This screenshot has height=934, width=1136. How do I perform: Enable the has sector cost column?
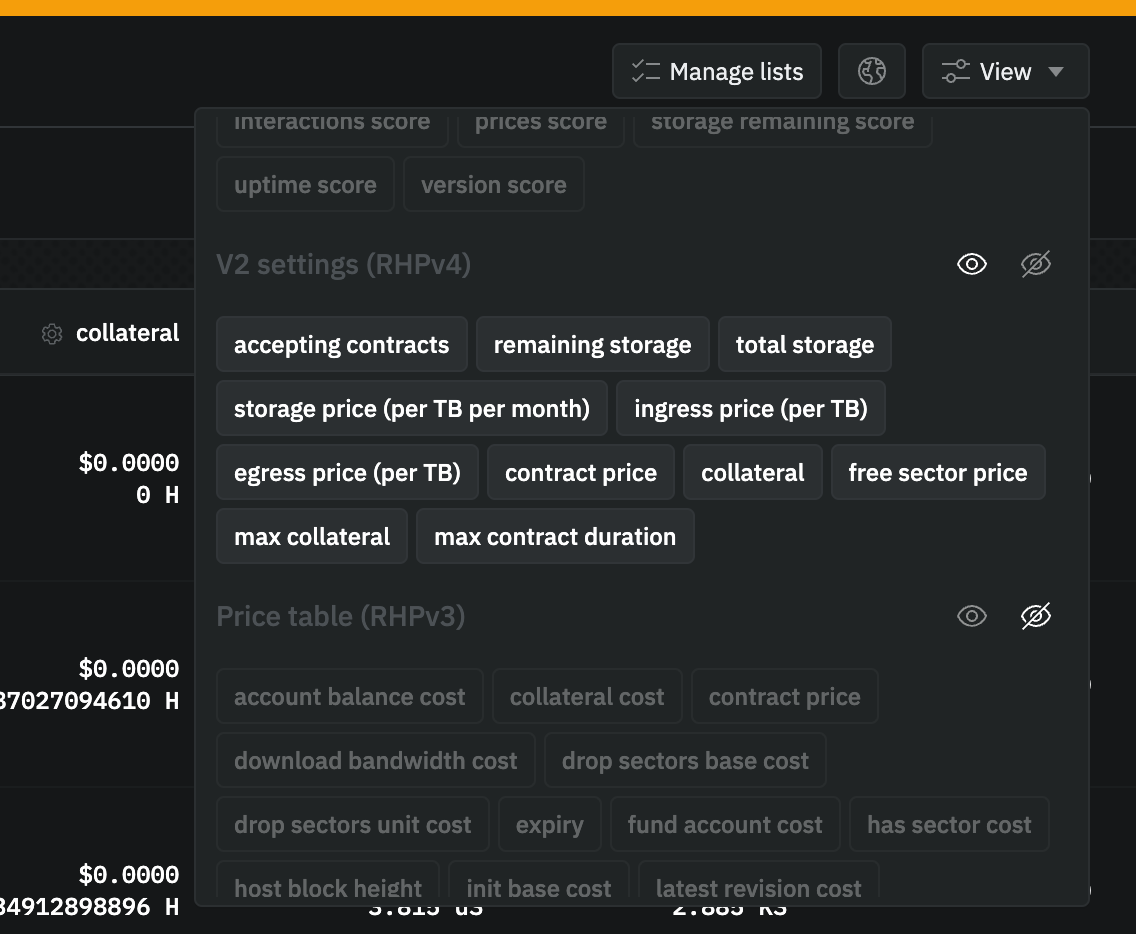949,824
